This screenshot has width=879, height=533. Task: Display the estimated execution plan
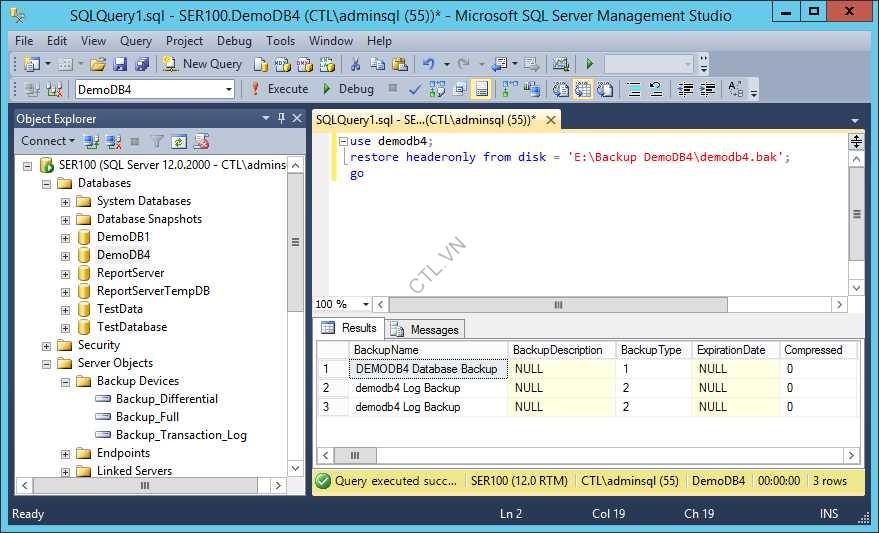coord(437,90)
